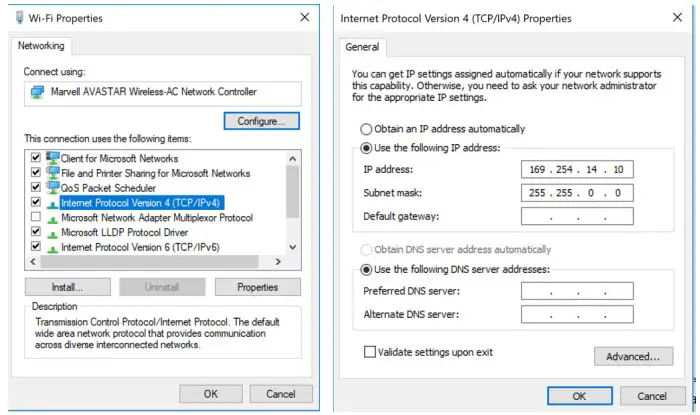
Task: Click the Marvell AVASTAR network adapter icon
Action: pos(38,92)
